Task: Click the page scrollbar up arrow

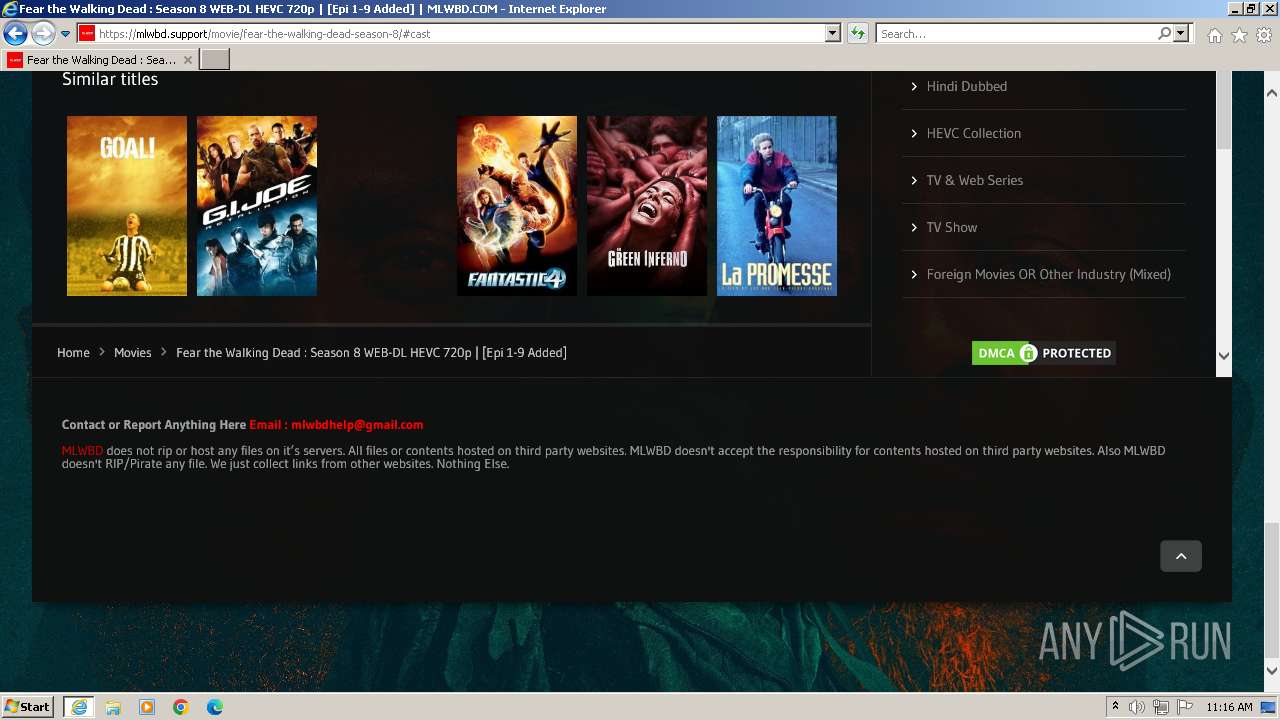Action: (x=1272, y=93)
